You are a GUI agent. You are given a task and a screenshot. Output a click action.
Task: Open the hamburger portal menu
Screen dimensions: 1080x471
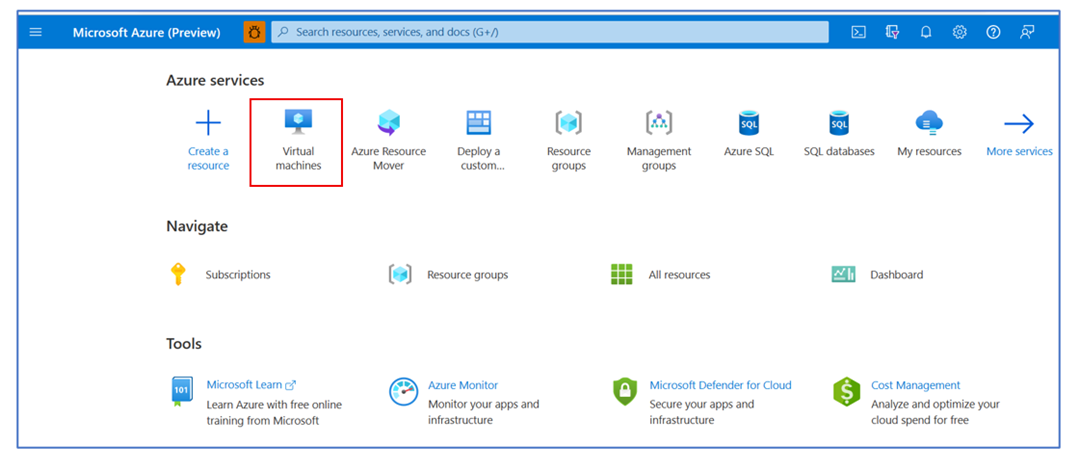36,32
